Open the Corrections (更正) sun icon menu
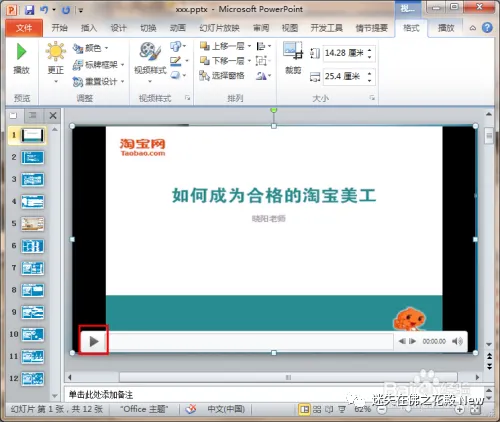 pyautogui.click(x=55, y=62)
